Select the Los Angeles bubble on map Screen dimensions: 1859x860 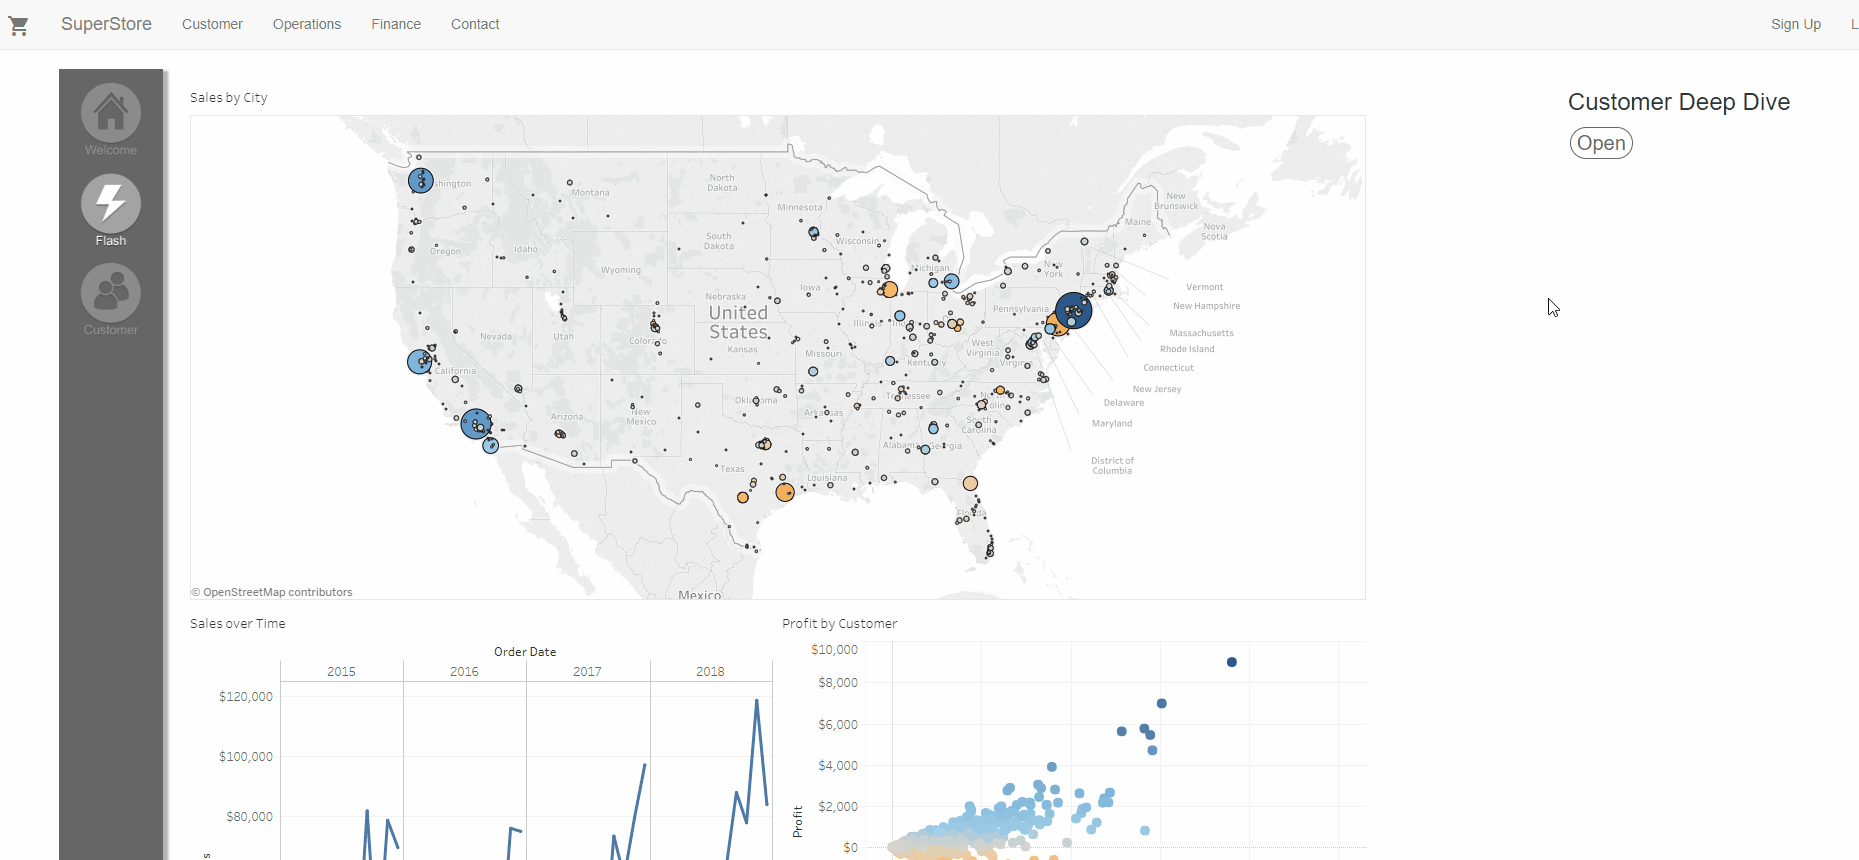476,424
